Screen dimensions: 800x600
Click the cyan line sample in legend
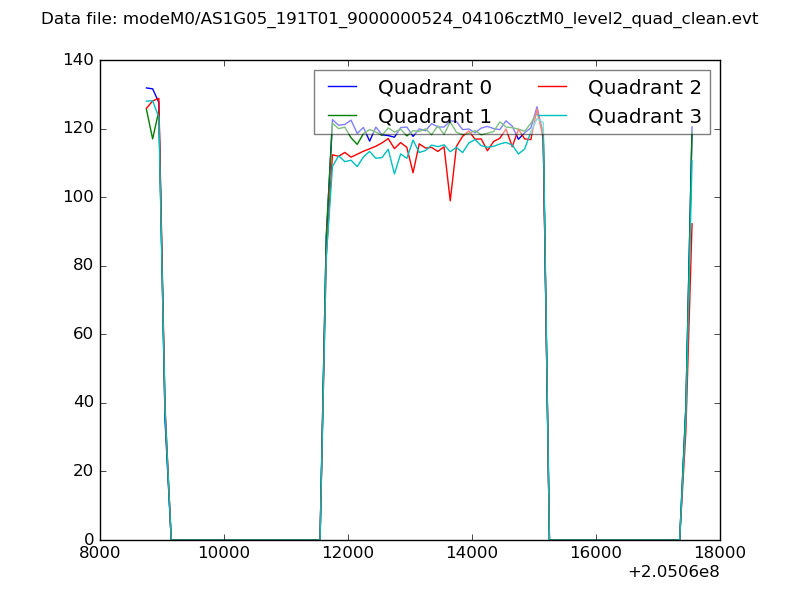coord(553,116)
